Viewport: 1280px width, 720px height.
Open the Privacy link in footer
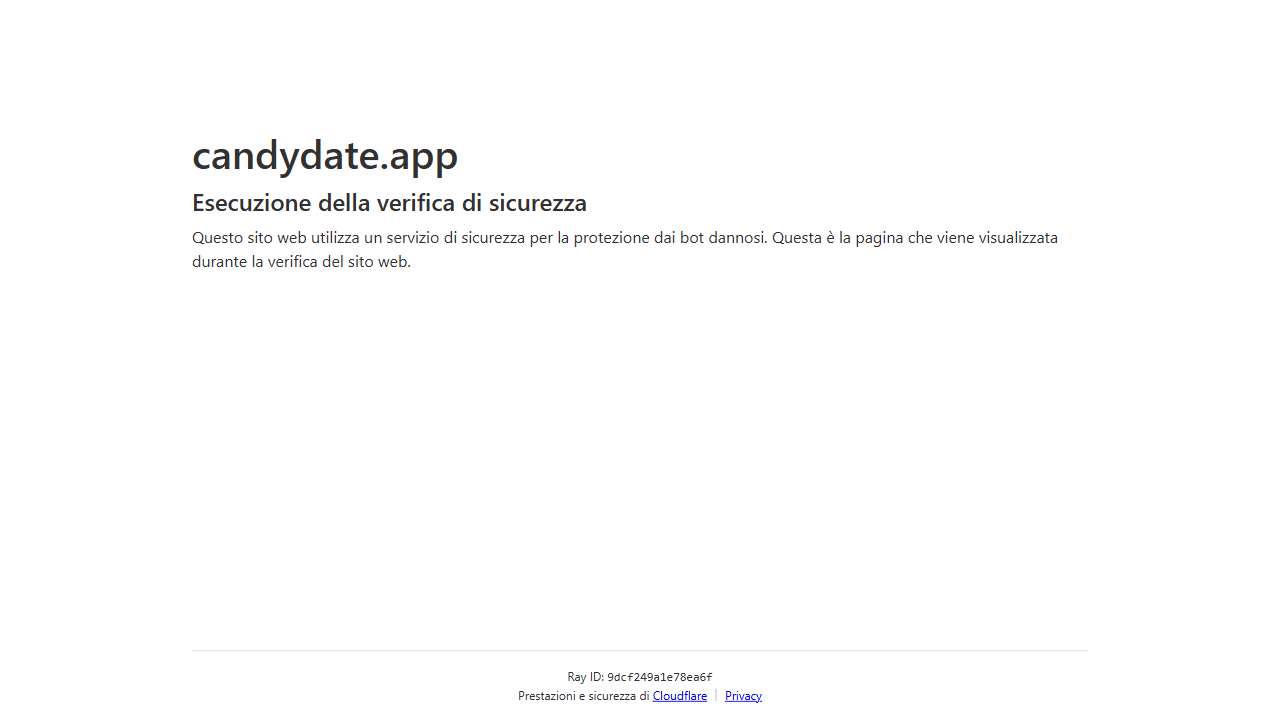[743, 696]
